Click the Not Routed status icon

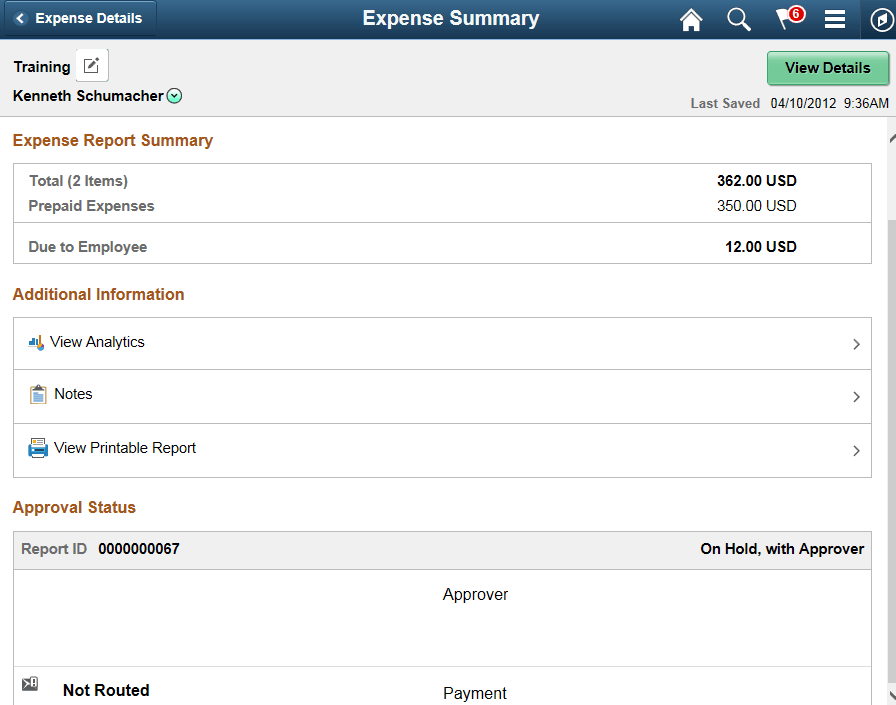pyautogui.click(x=30, y=683)
